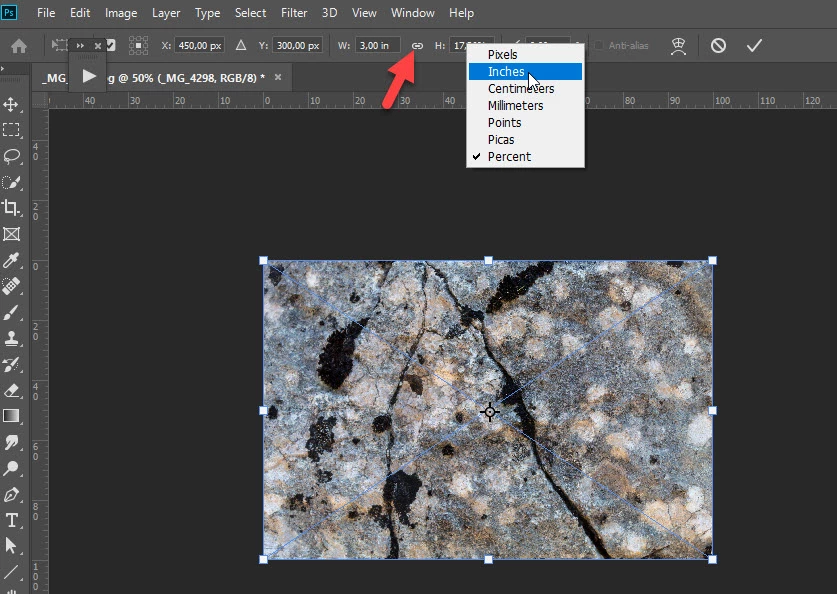Toggle the reference point checkbox
Viewport: 837px width, 594px height.
[x=110, y=45]
